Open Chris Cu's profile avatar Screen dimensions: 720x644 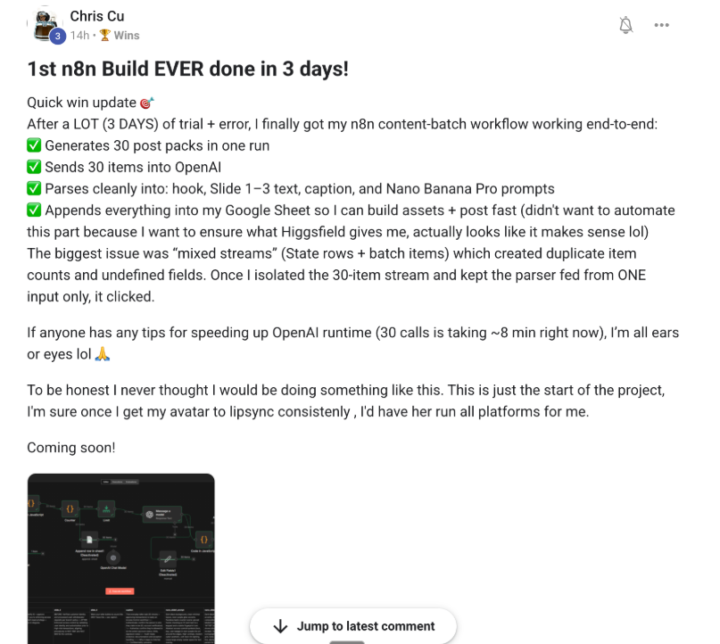46,26
